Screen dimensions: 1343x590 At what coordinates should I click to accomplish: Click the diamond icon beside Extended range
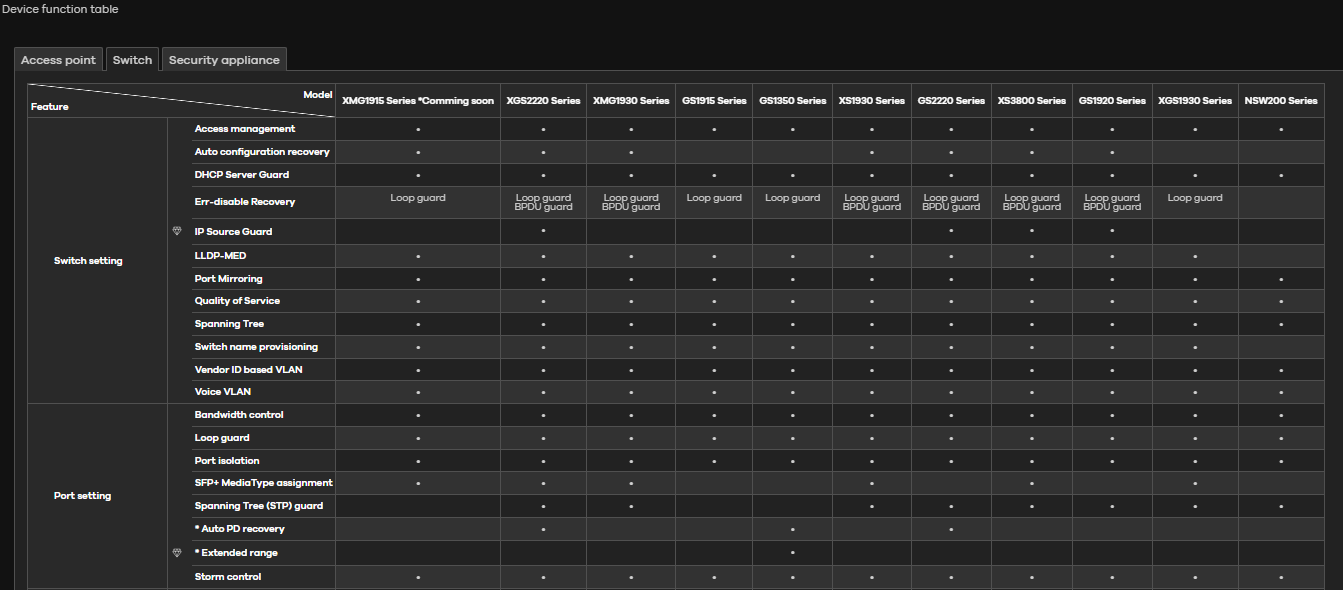(177, 552)
